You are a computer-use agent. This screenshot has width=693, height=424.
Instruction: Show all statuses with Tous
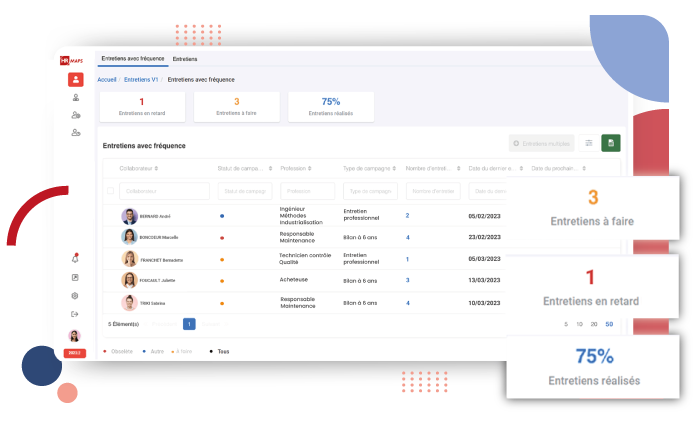[220, 351]
